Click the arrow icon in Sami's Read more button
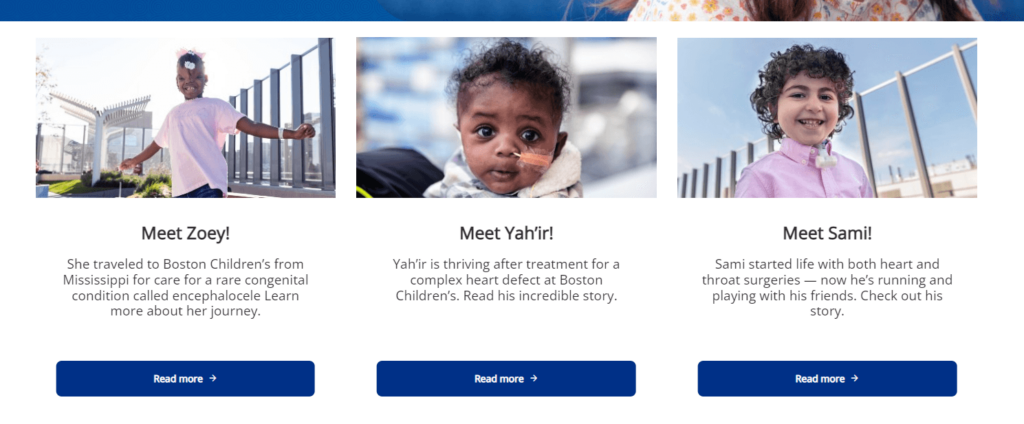 (855, 379)
